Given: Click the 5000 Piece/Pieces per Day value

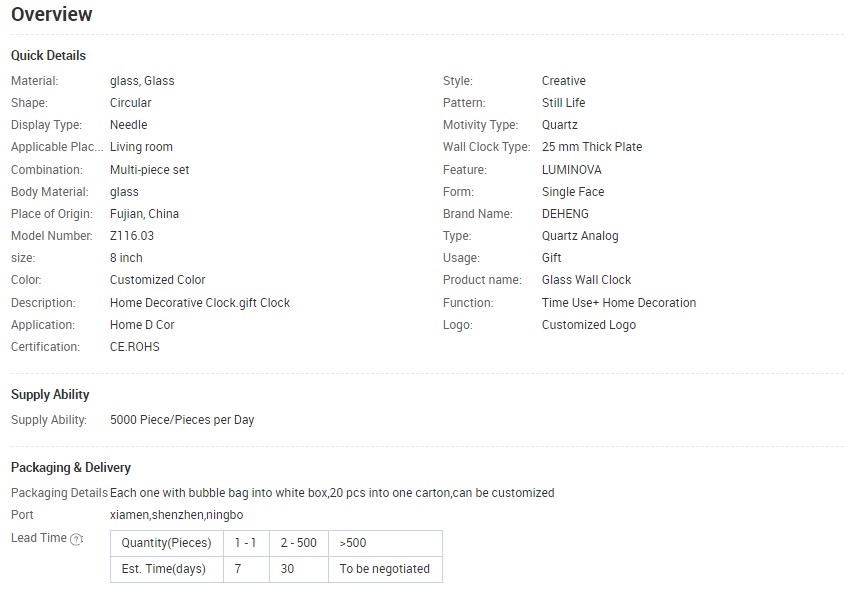Looking at the screenshot, I should (182, 420).
